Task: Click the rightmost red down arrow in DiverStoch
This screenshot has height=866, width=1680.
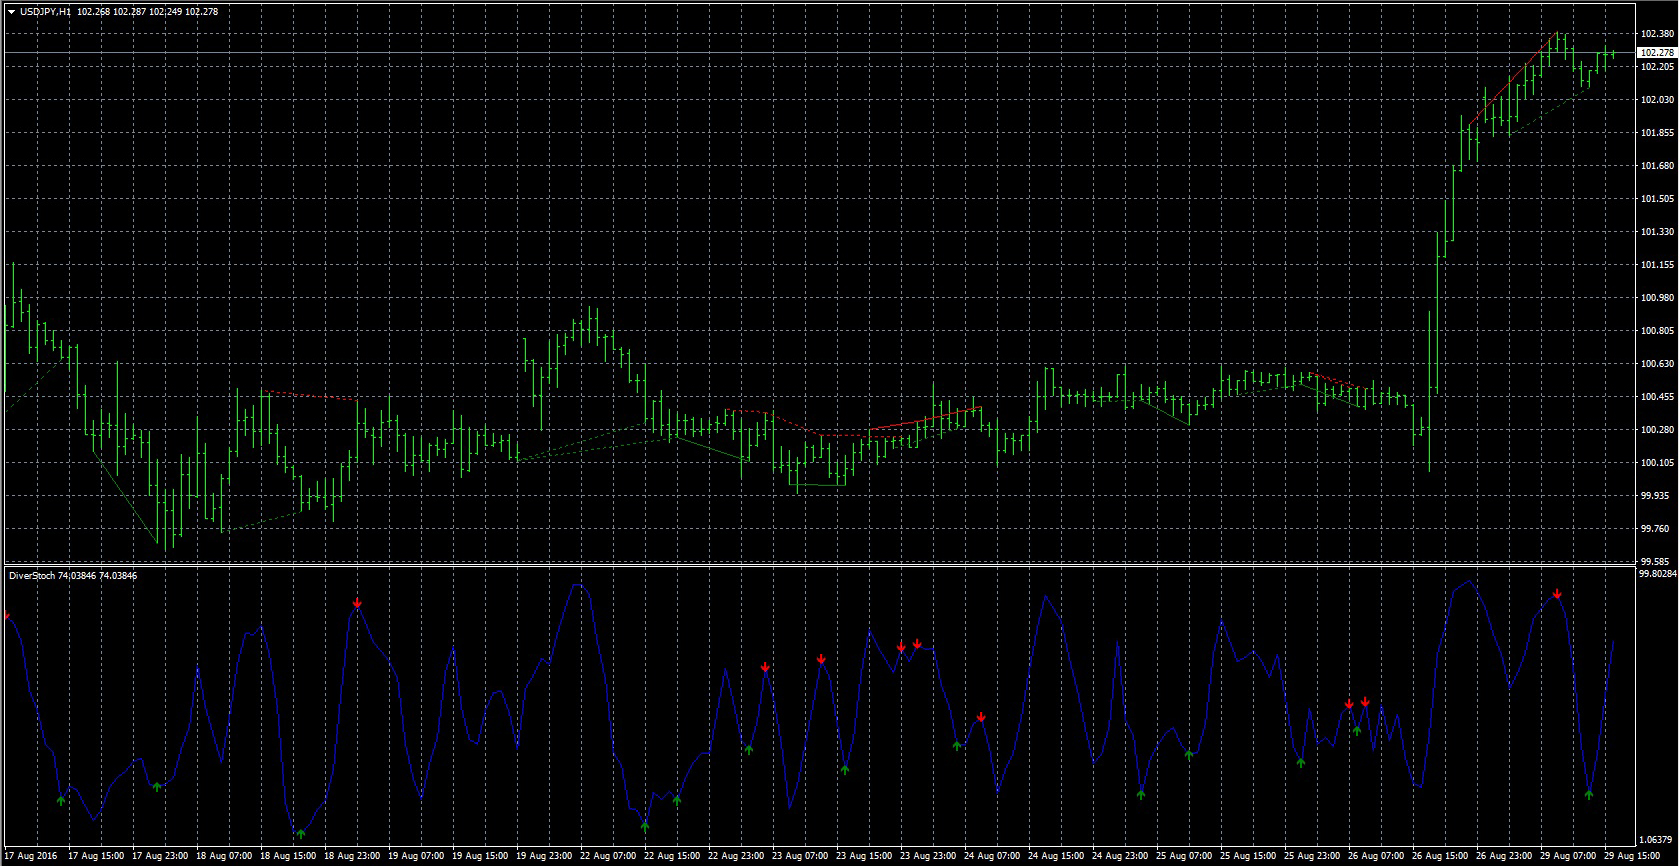Action: coord(1557,594)
